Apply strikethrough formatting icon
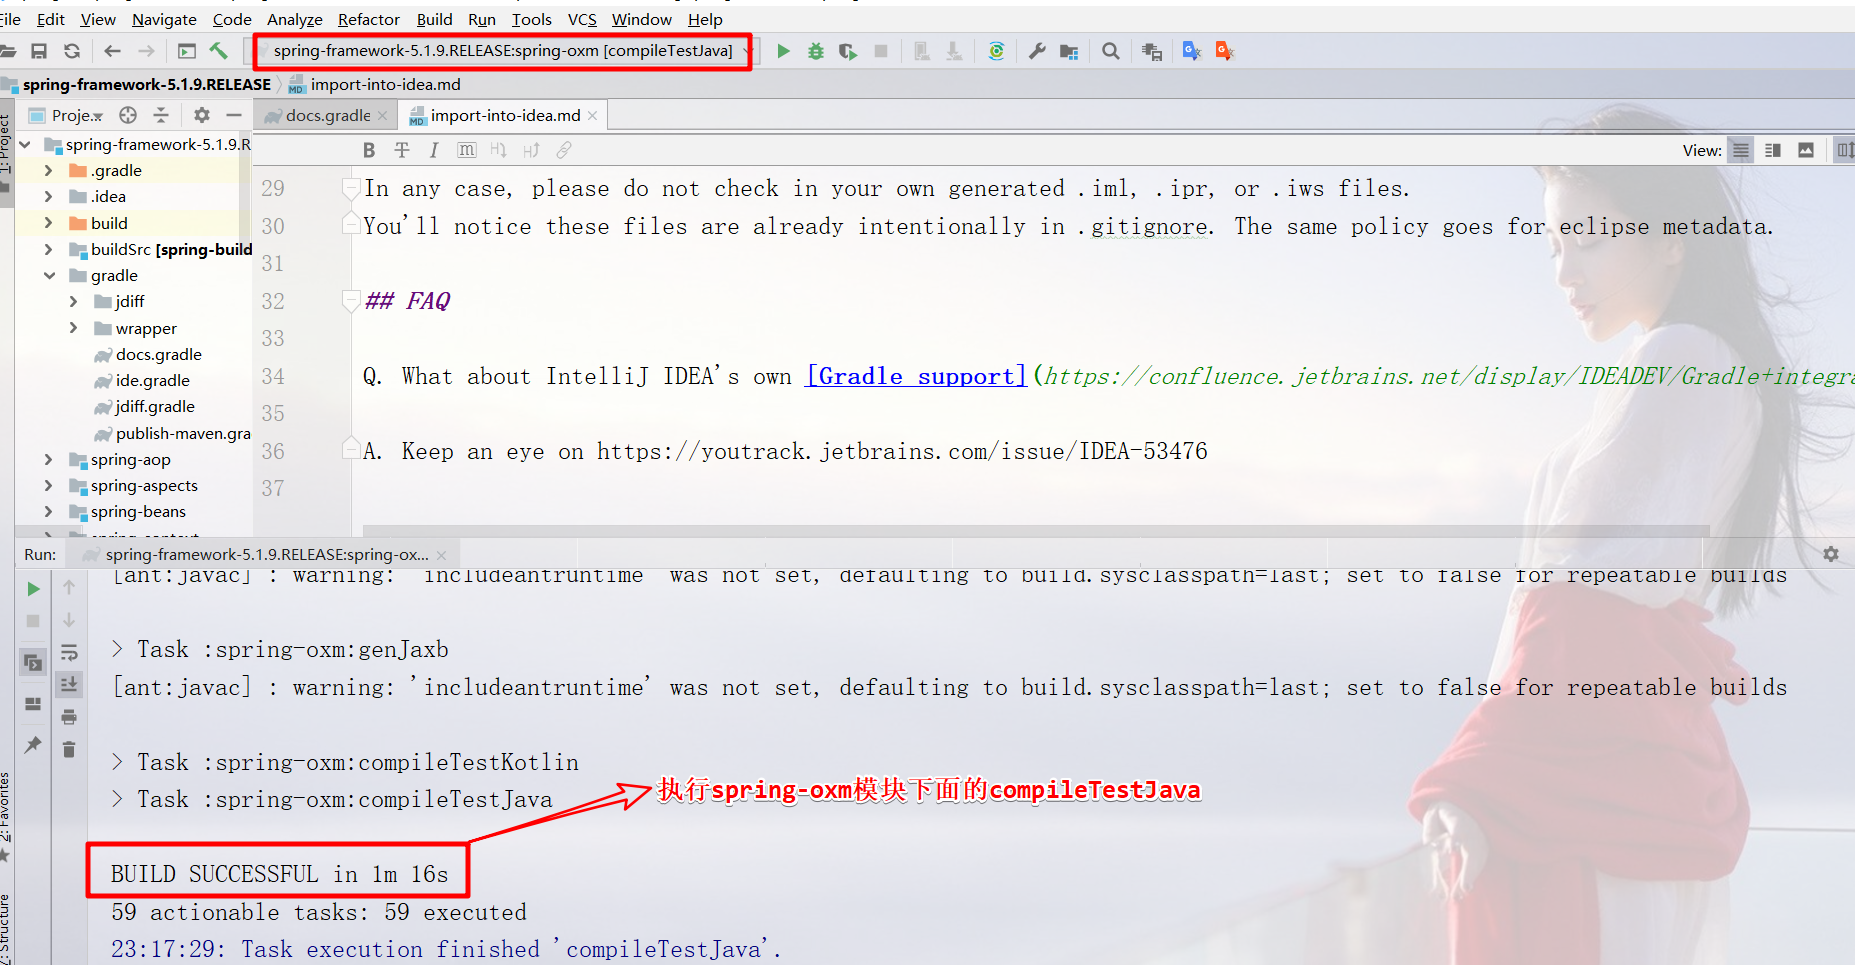The image size is (1855, 965). 402,150
